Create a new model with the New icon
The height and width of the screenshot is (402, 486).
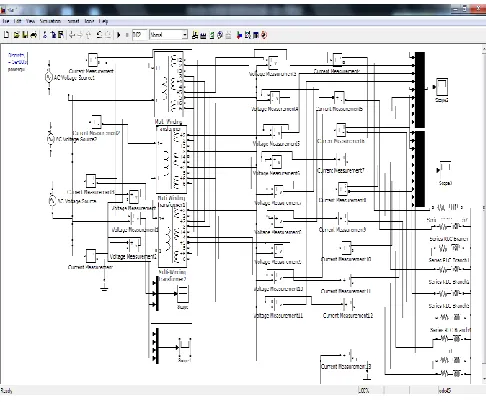pos(7,35)
